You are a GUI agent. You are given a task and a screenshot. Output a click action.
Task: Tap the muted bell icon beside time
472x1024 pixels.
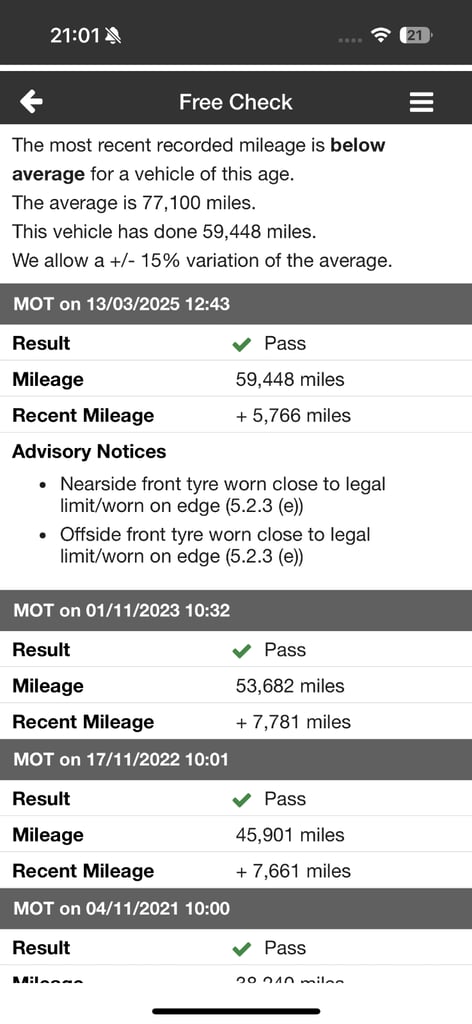(x=113, y=35)
